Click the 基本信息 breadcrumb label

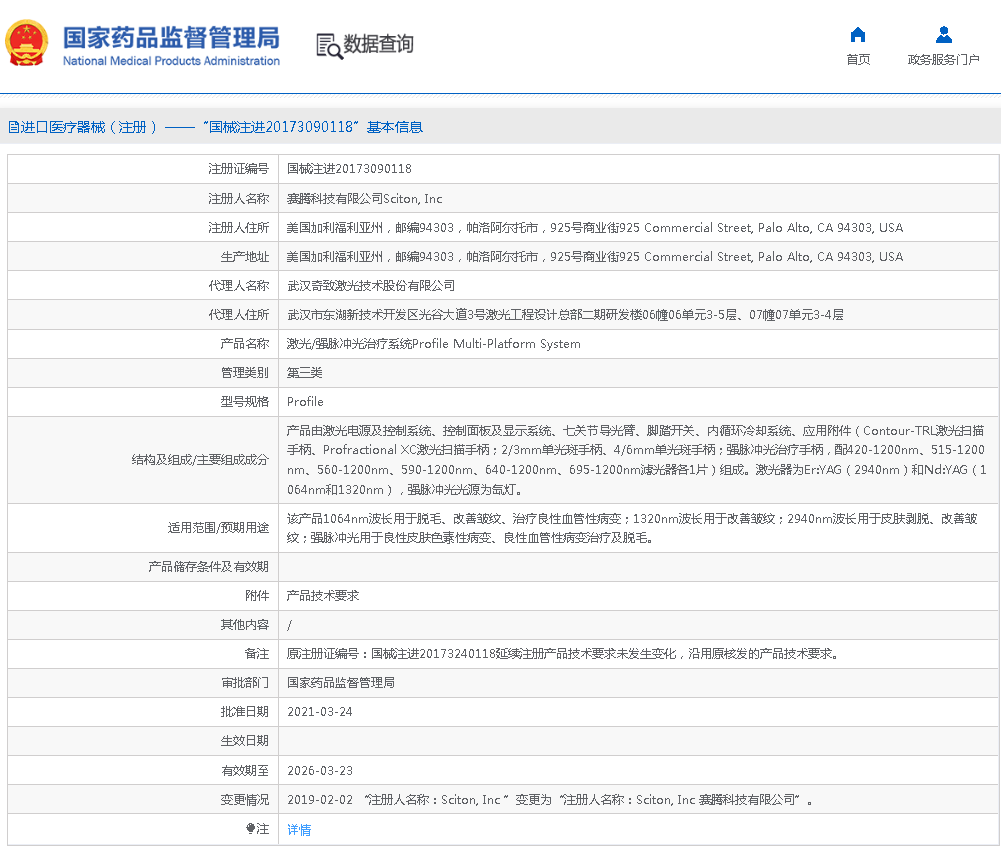click(394, 127)
